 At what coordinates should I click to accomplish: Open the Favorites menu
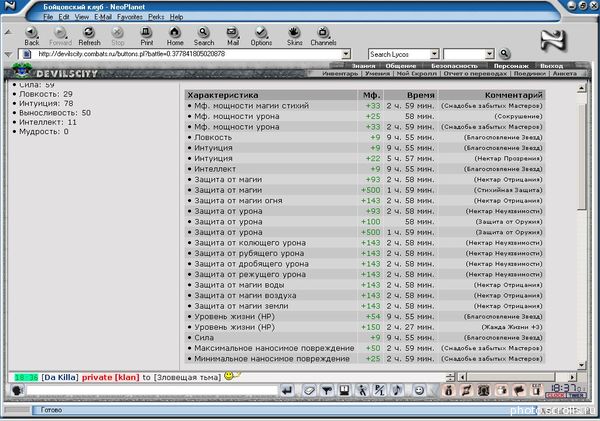130,17
